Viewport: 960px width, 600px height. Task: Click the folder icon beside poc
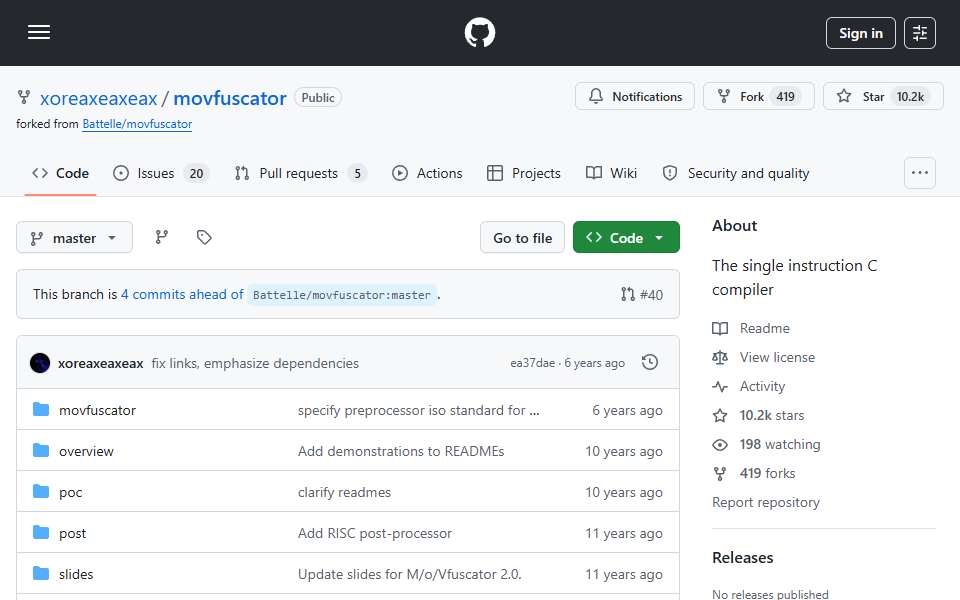click(41, 492)
